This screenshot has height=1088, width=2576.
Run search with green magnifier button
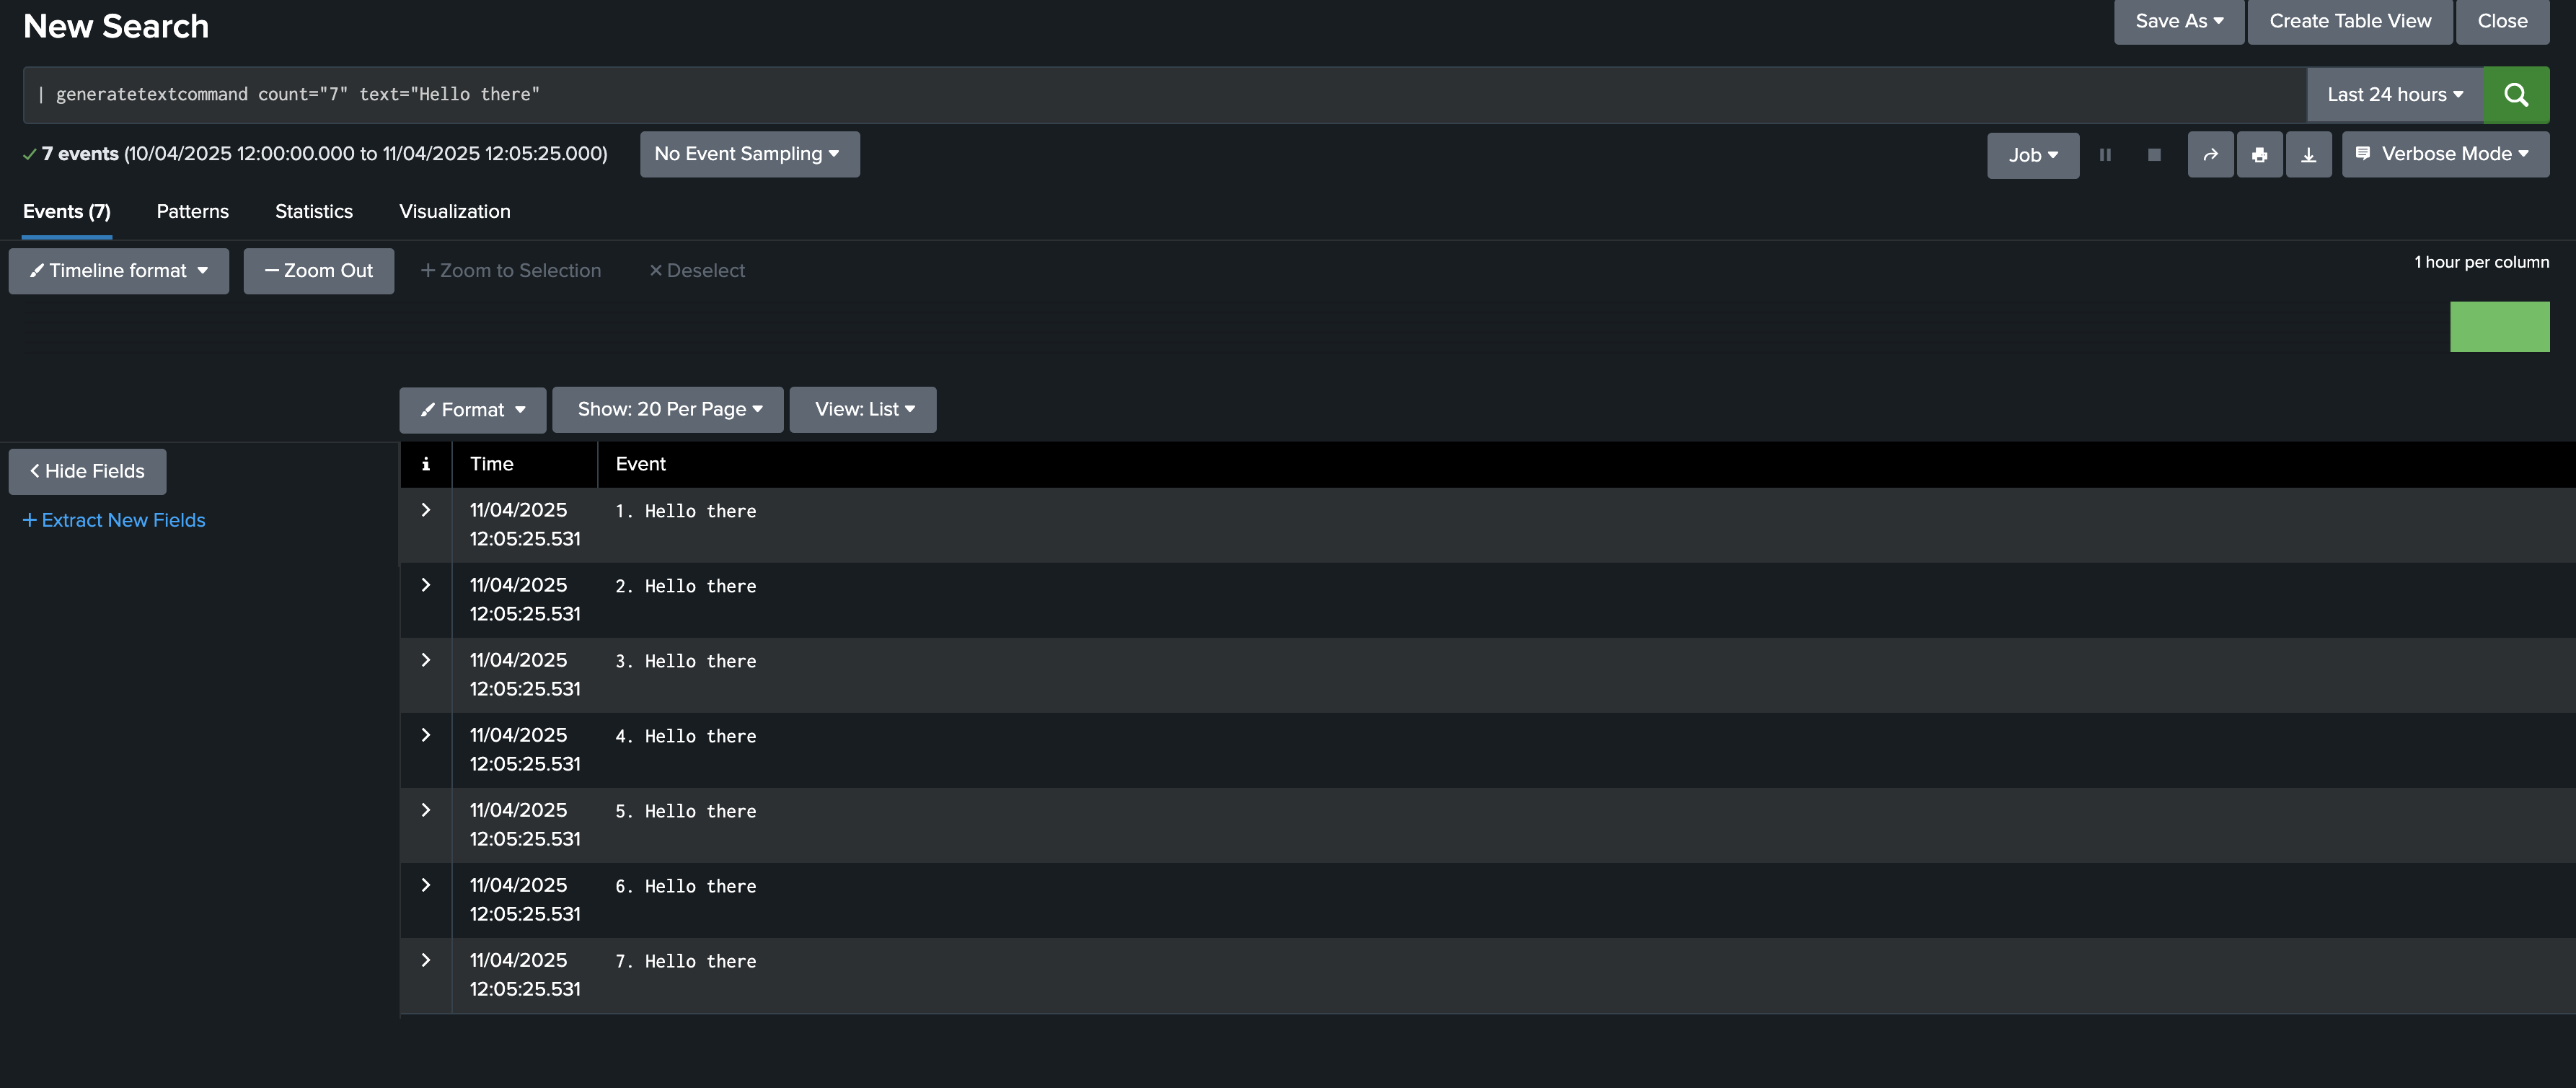coord(2516,95)
